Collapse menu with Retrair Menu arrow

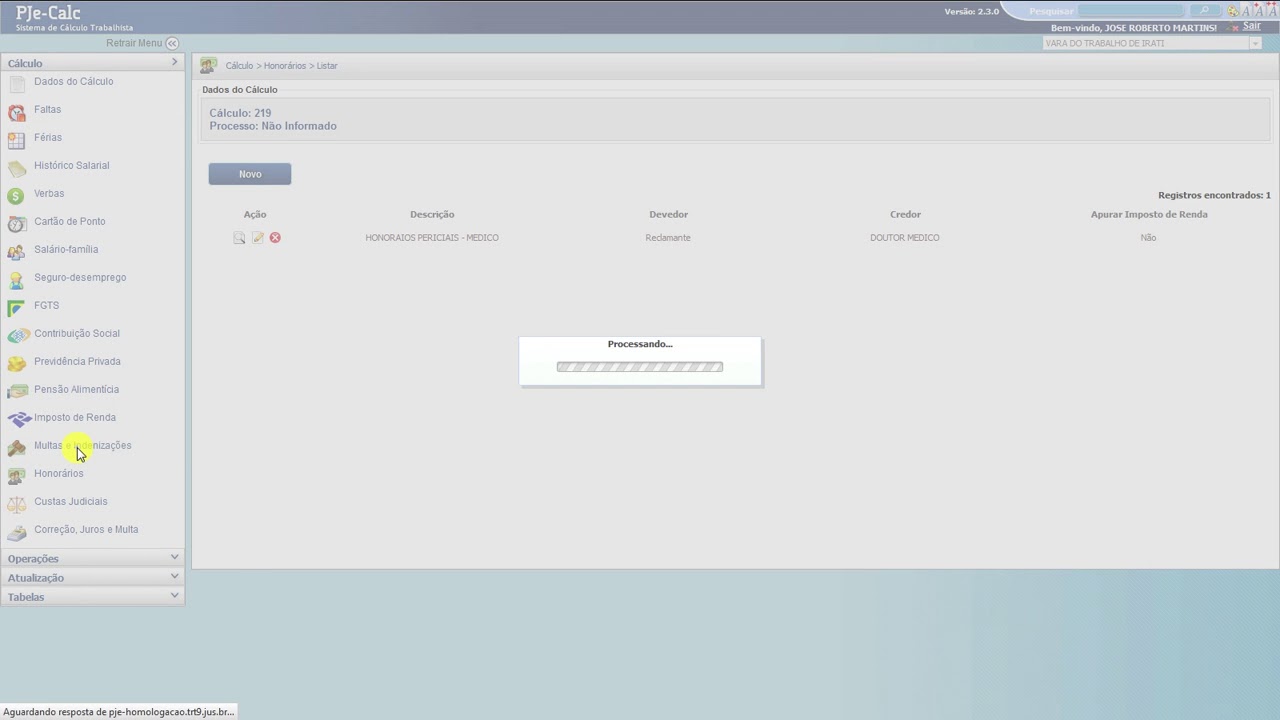172,43
